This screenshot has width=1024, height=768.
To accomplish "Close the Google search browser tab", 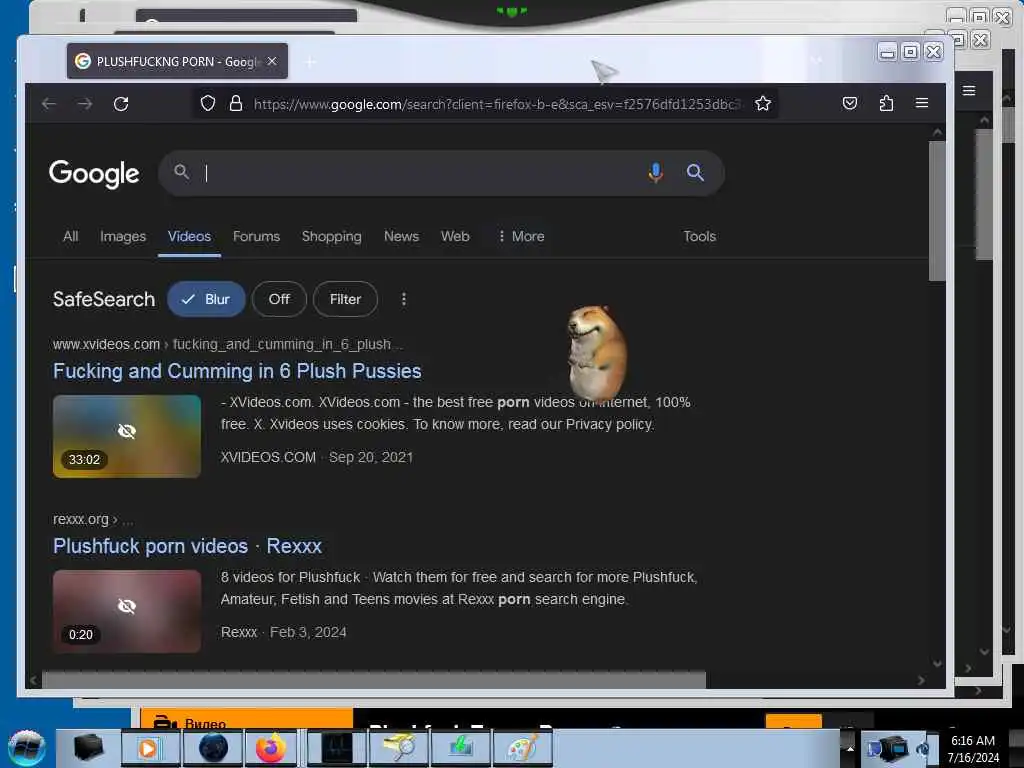I will [272, 61].
